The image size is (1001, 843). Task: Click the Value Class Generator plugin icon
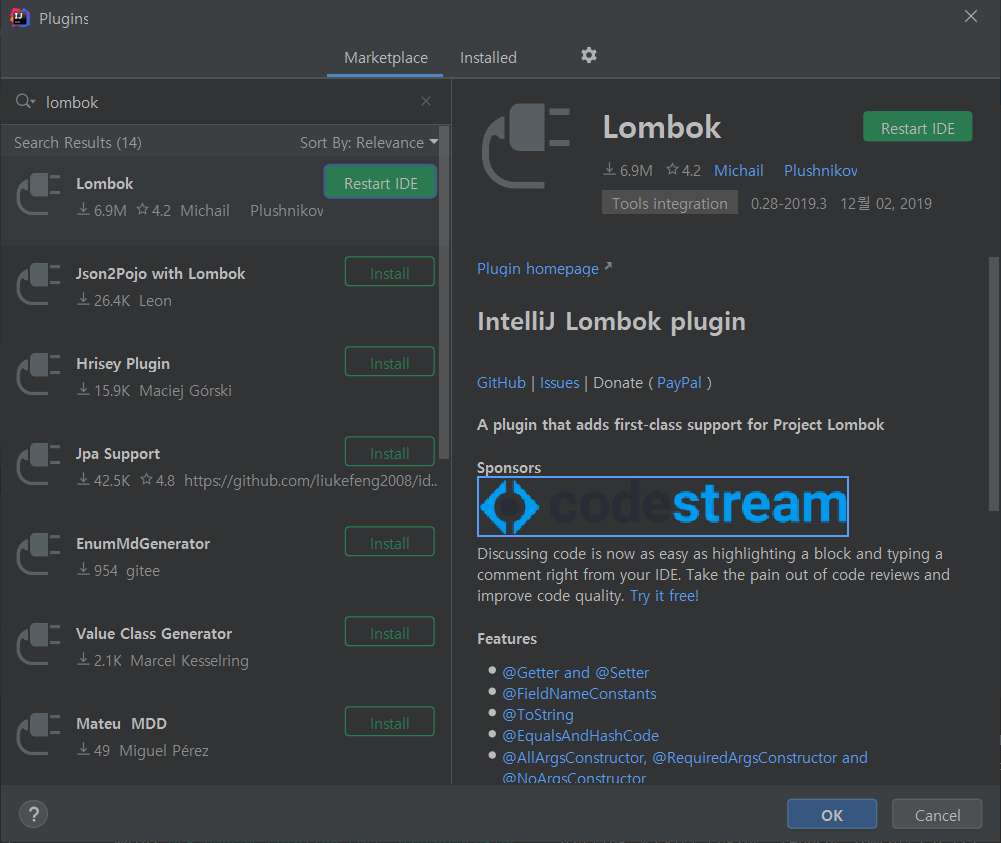coord(38,645)
